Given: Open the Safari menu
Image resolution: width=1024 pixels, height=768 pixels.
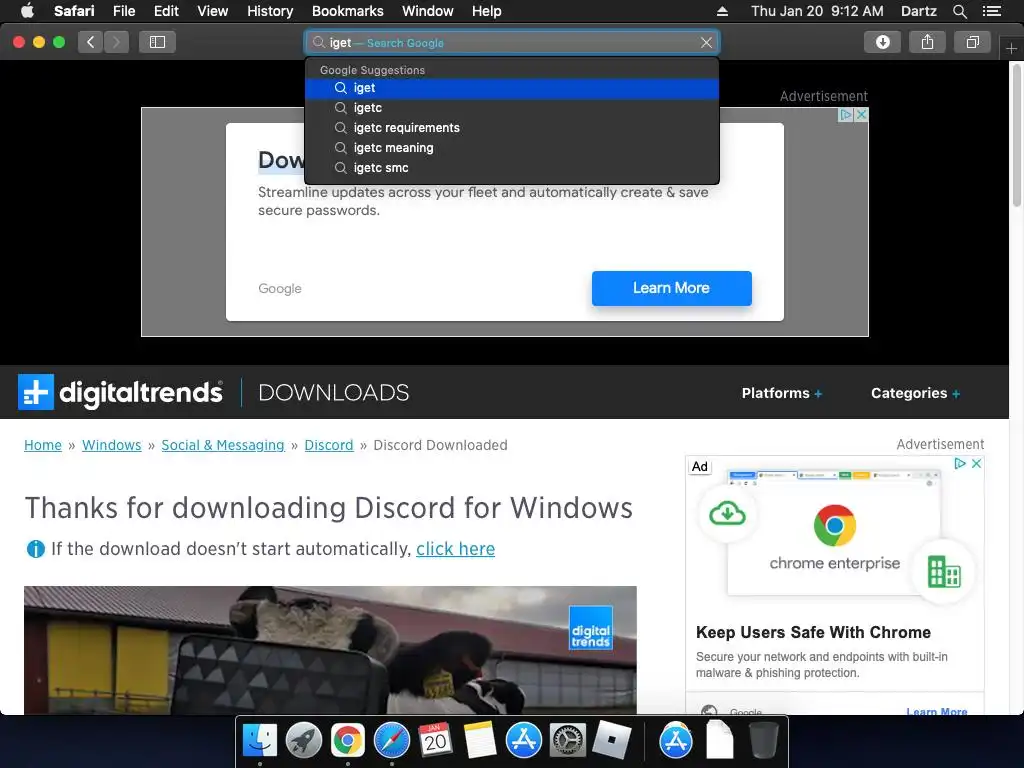Looking at the screenshot, I should [74, 11].
